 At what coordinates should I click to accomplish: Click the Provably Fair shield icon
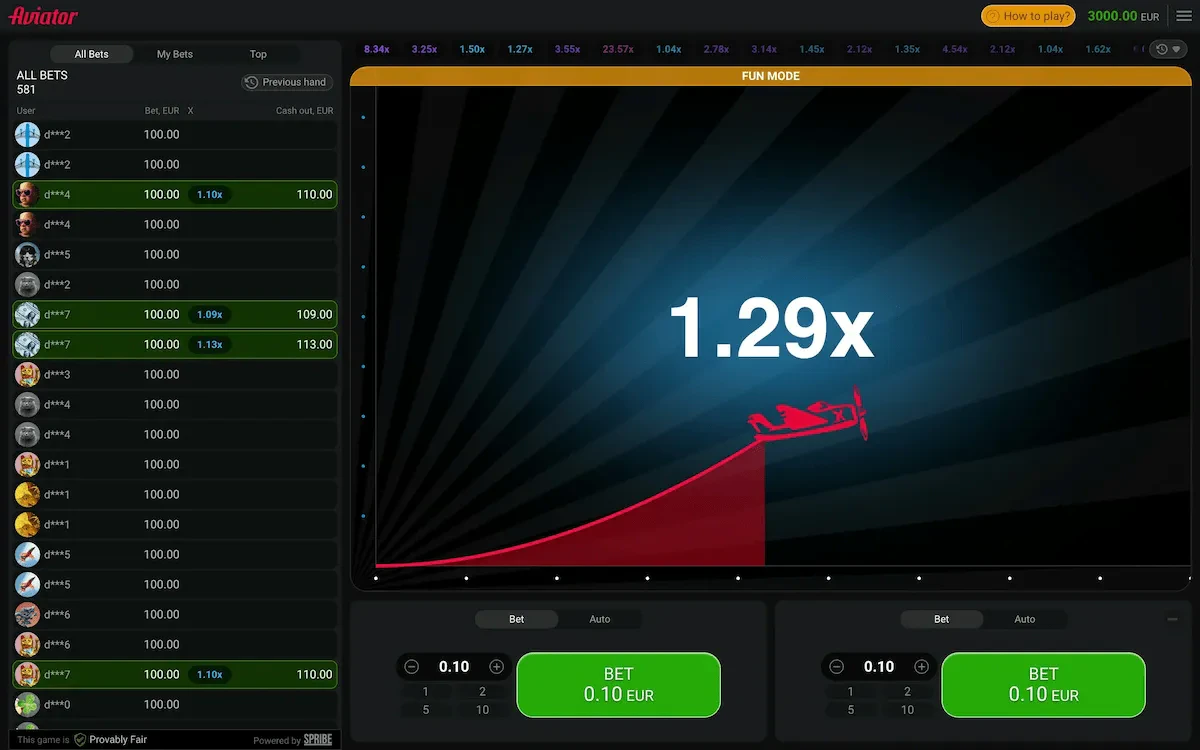[80, 740]
